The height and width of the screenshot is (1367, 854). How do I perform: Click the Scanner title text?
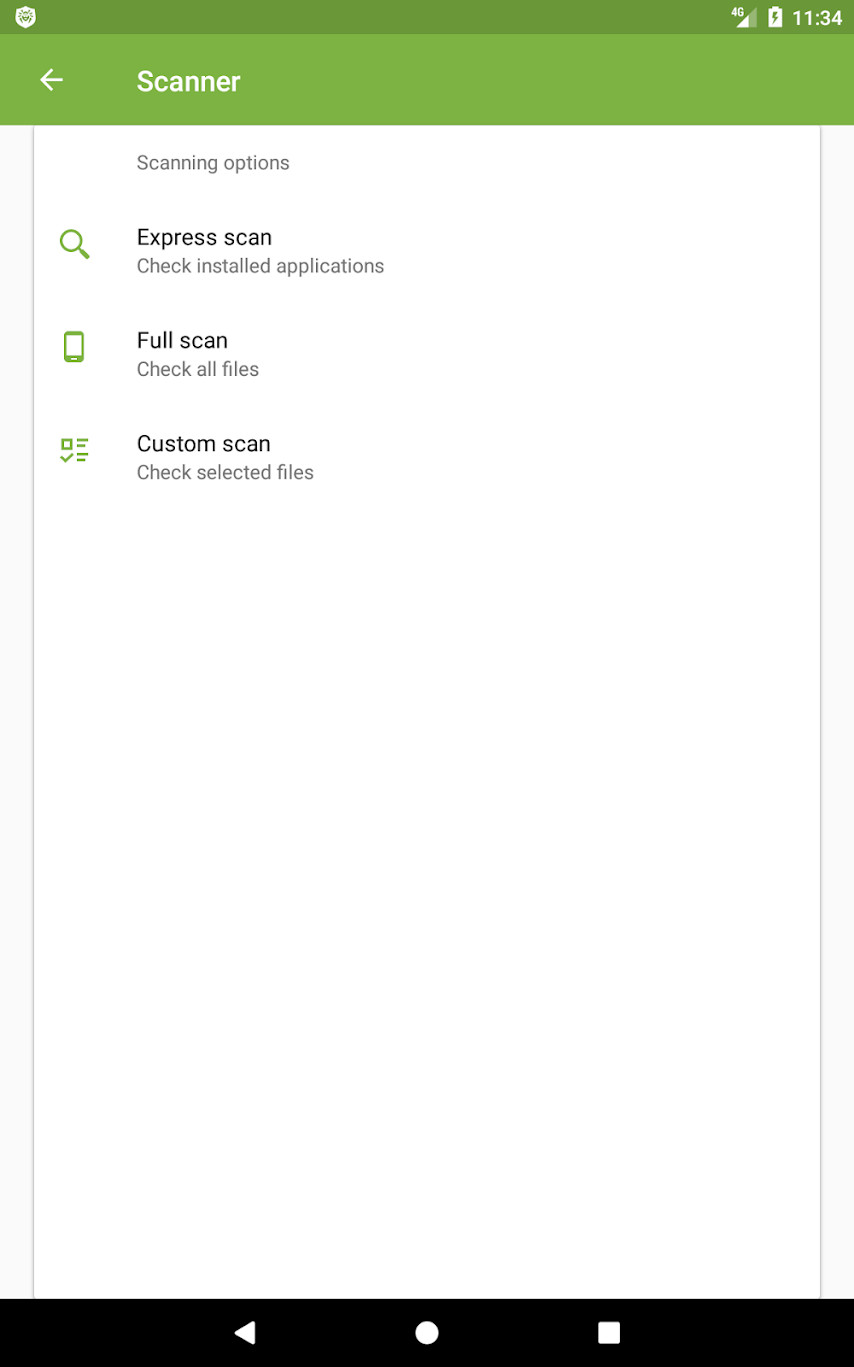pyautogui.click(x=188, y=81)
